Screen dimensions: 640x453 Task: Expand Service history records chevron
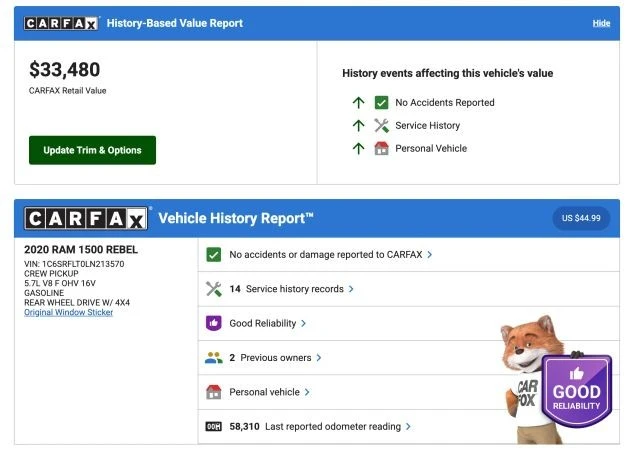point(351,289)
